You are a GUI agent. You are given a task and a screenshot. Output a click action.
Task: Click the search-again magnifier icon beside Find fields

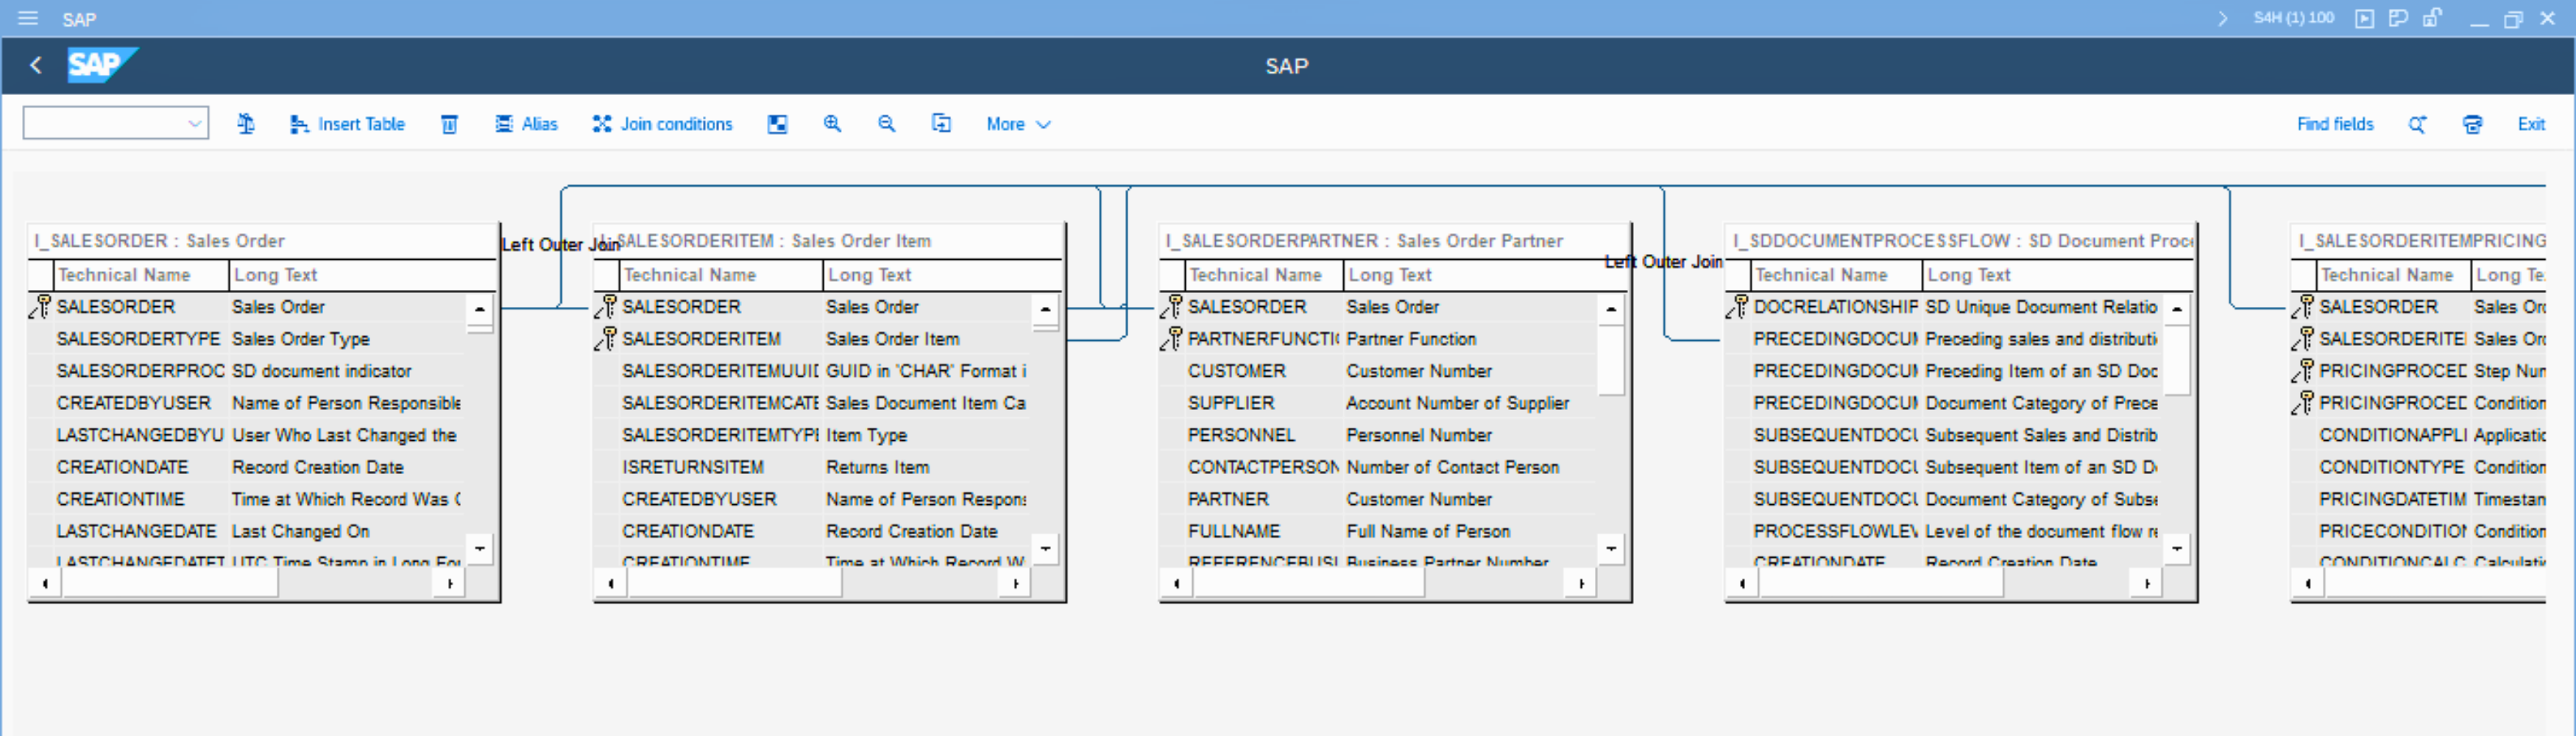coord(2417,124)
